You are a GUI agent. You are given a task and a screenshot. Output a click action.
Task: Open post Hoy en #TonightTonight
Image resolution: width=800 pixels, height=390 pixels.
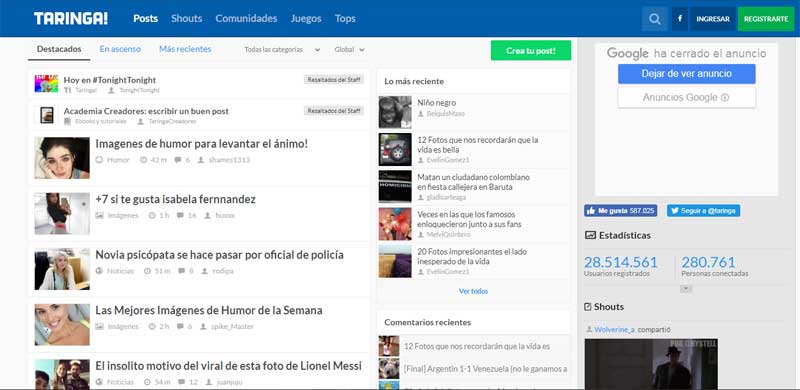(x=110, y=80)
